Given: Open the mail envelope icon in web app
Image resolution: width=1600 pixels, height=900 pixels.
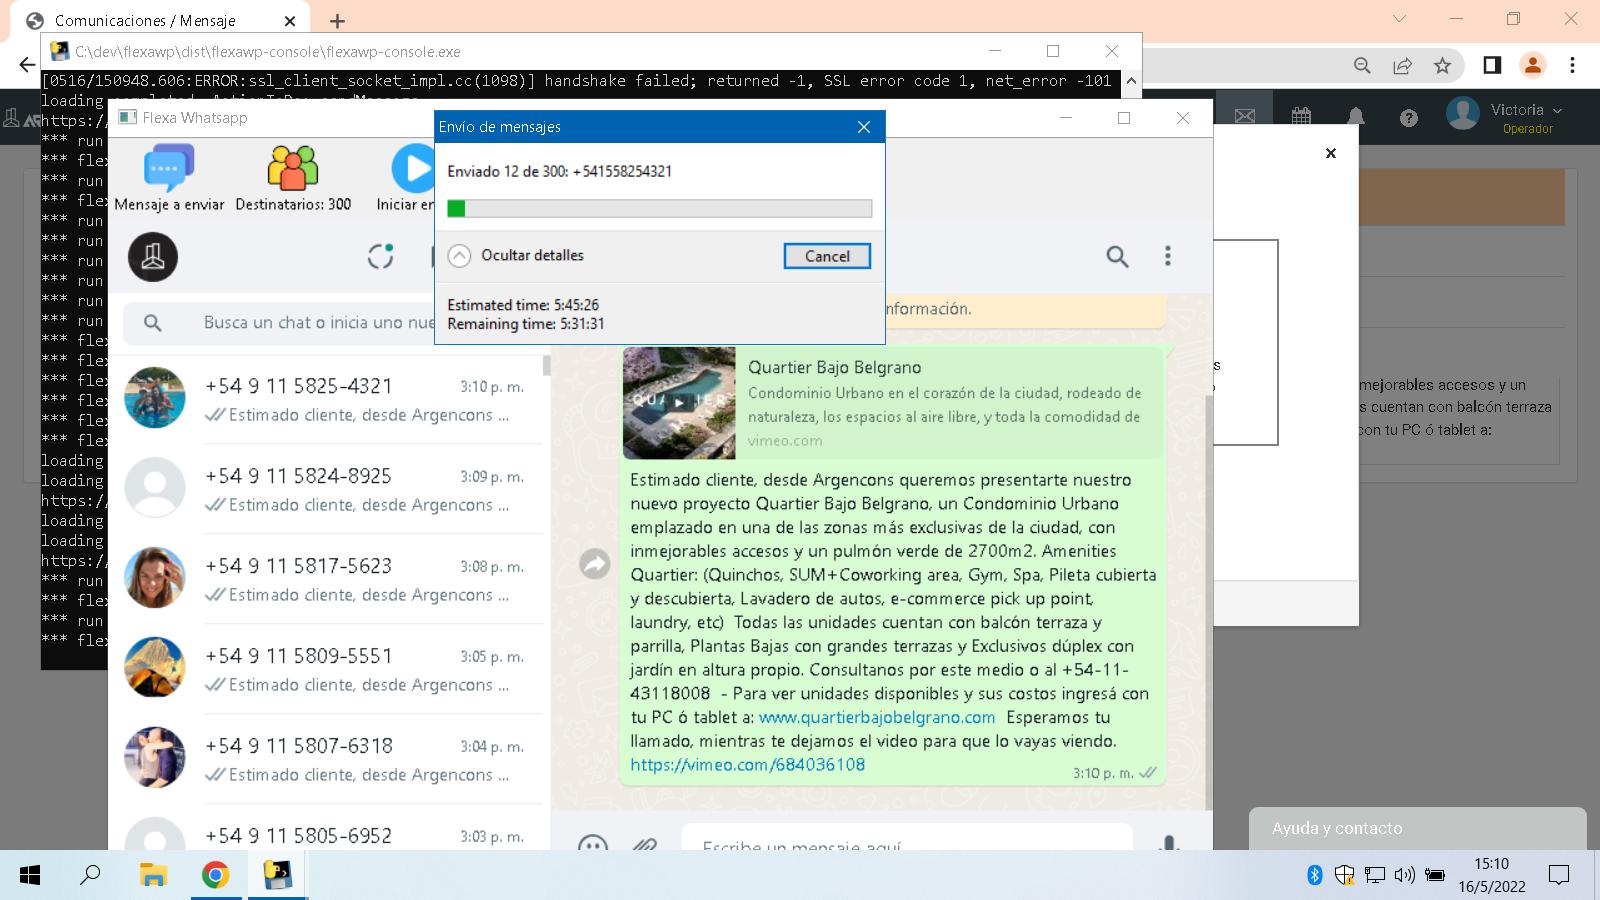Looking at the screenshot, I should 1245,116.
